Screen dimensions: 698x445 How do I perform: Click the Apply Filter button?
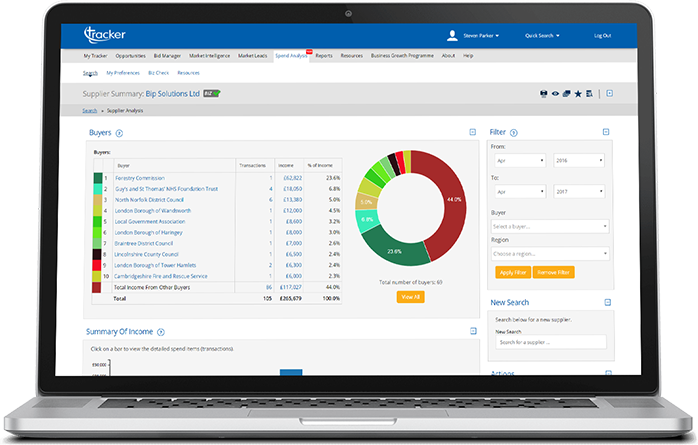point(513,272)
